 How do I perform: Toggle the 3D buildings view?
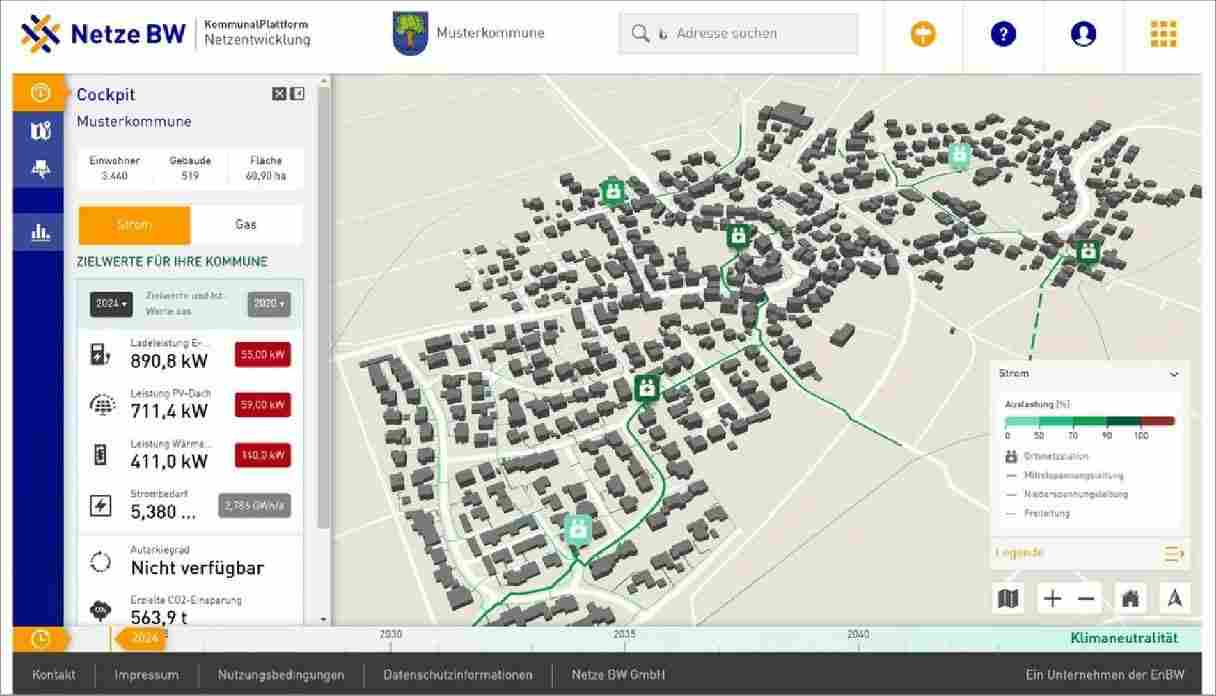[40, 169]
